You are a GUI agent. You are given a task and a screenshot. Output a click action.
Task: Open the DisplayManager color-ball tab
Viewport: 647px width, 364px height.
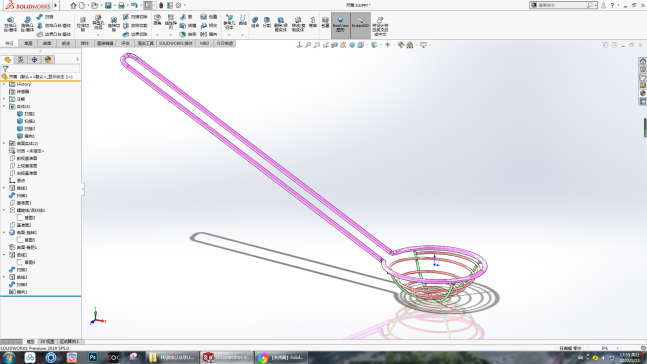[48, 60]
